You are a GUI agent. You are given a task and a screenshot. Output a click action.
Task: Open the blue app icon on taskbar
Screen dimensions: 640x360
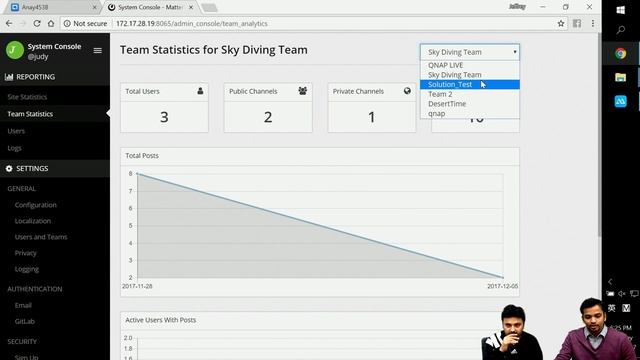click(621, 101)
